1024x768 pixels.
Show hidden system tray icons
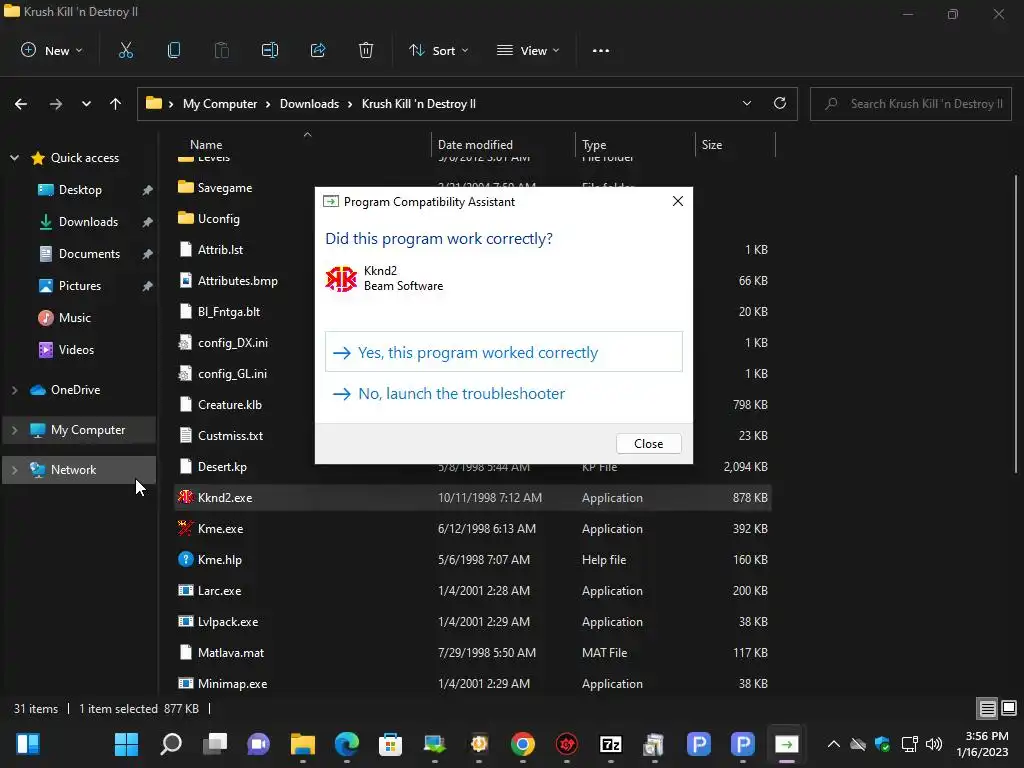[833, 744]
